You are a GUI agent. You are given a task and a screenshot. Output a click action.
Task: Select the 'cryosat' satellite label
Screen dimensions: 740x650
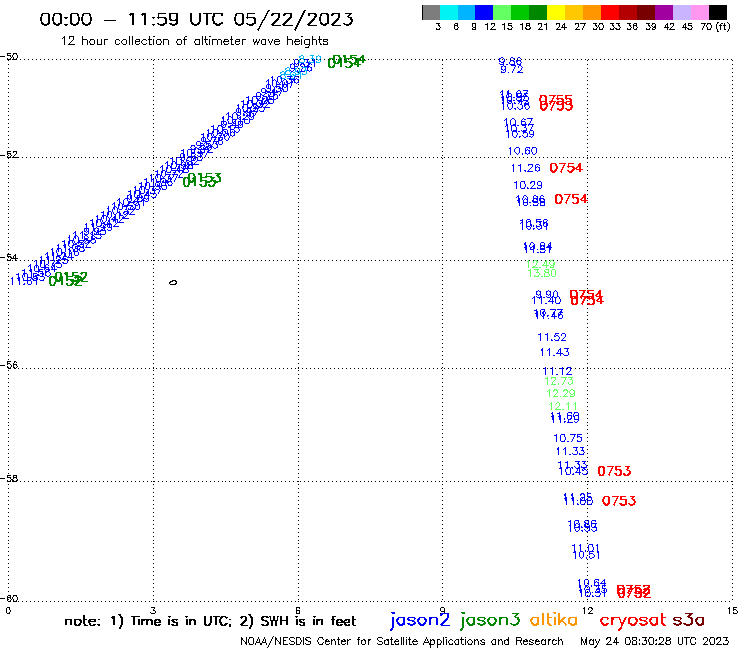click(x=632, y=620)
